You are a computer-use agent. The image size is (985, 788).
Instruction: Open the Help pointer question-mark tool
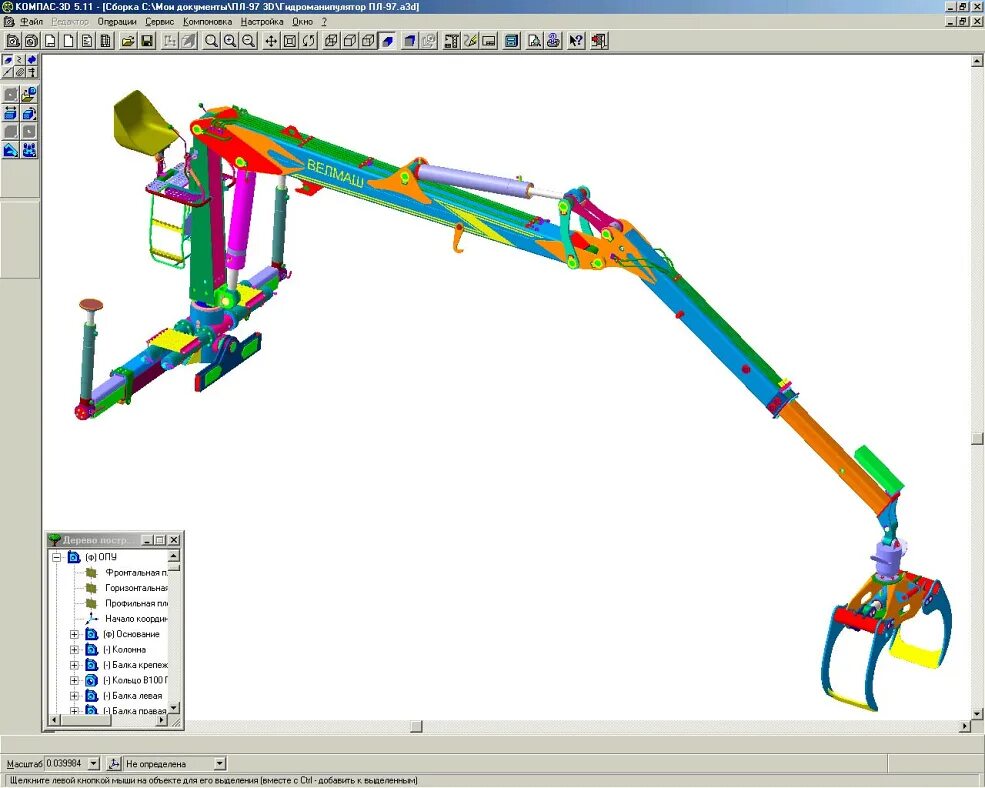coord(575,41)
